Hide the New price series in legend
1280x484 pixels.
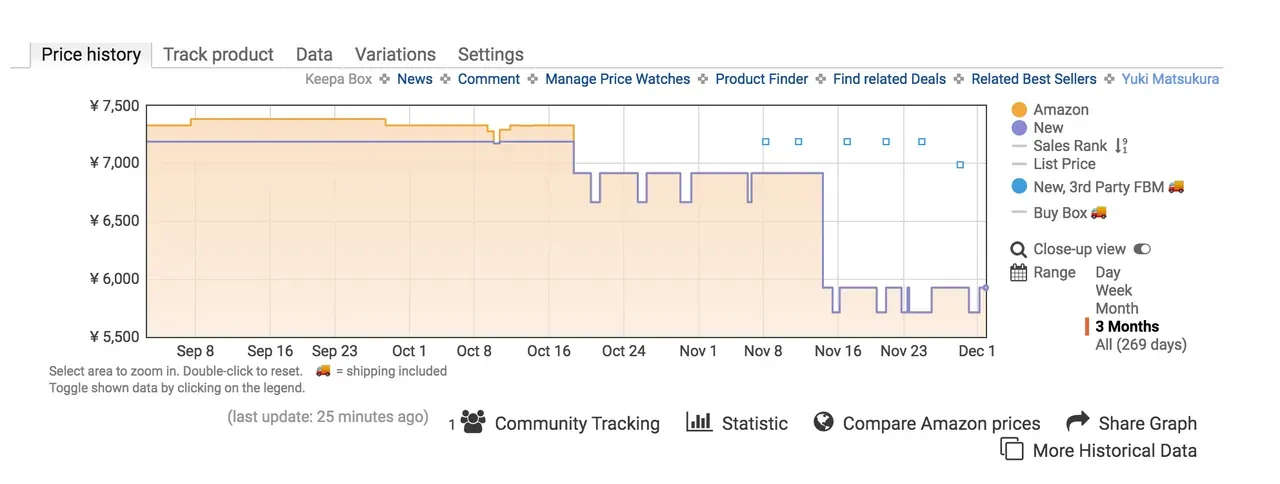1048,128
